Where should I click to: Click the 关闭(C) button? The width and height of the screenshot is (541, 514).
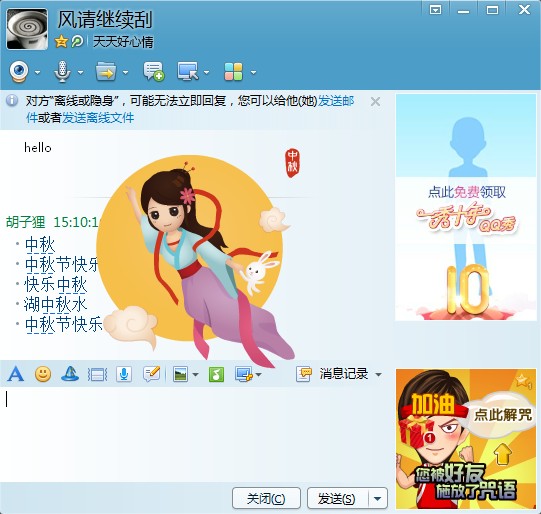pos(266,498)
